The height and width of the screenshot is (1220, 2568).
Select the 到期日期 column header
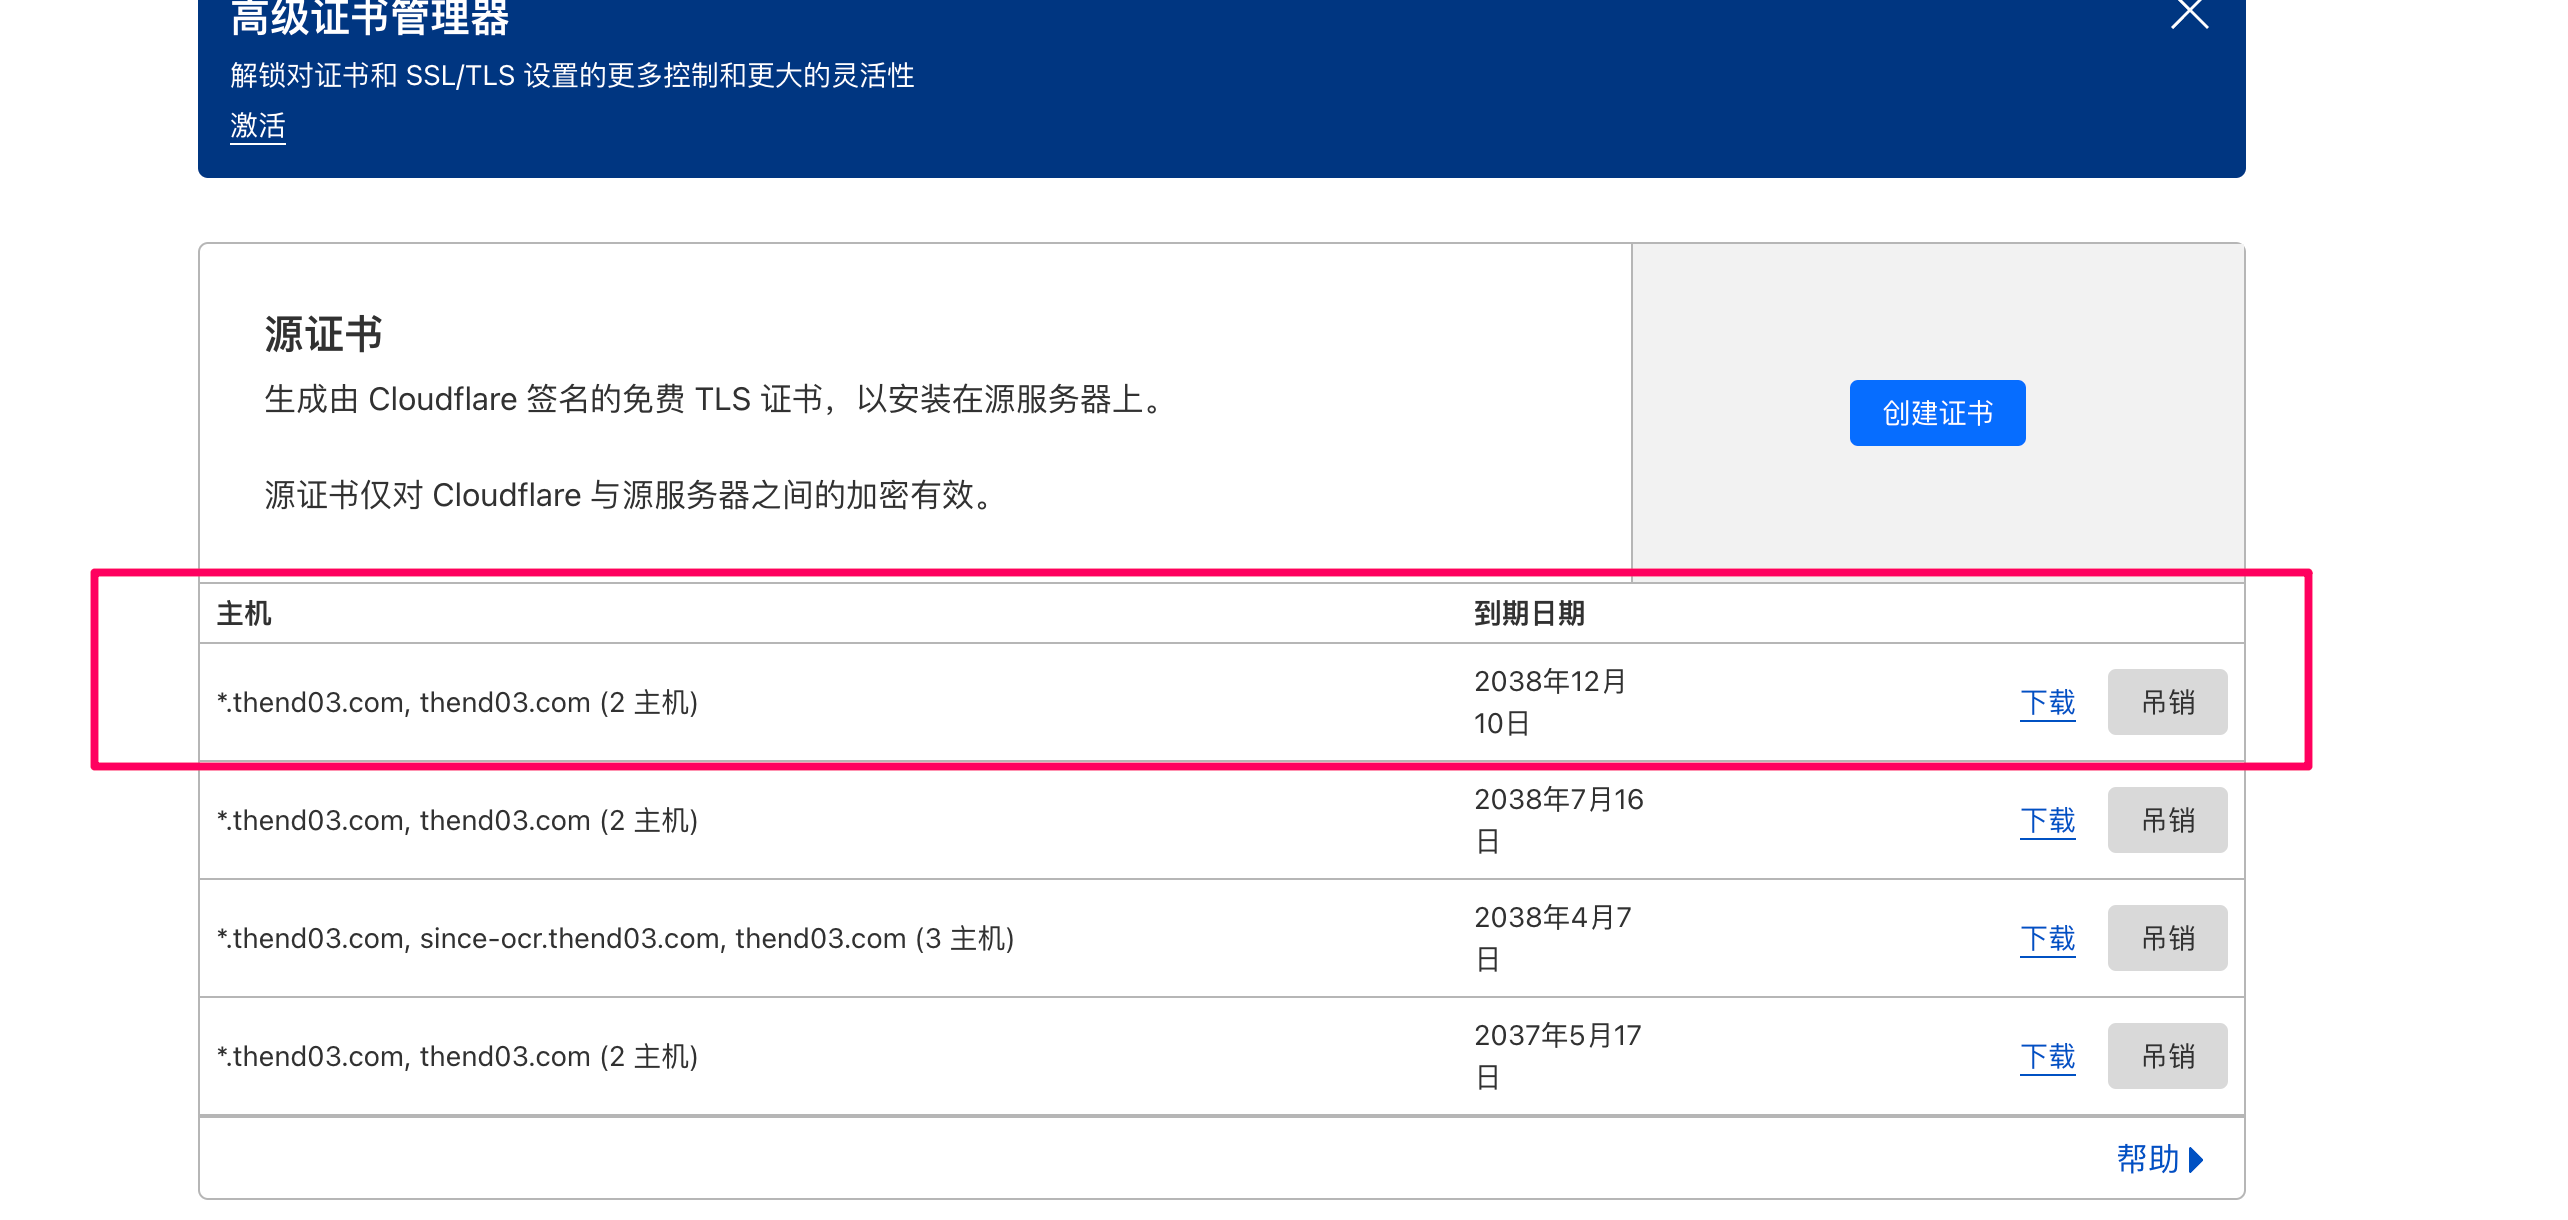1529,613
